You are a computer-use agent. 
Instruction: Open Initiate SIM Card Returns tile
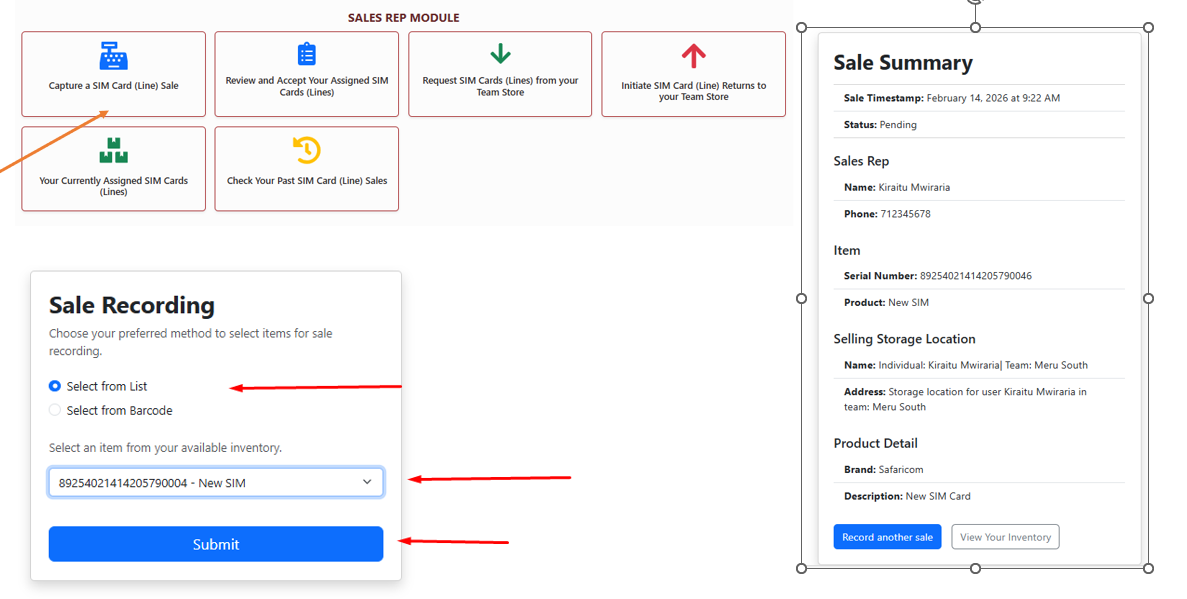pos(692,74)
